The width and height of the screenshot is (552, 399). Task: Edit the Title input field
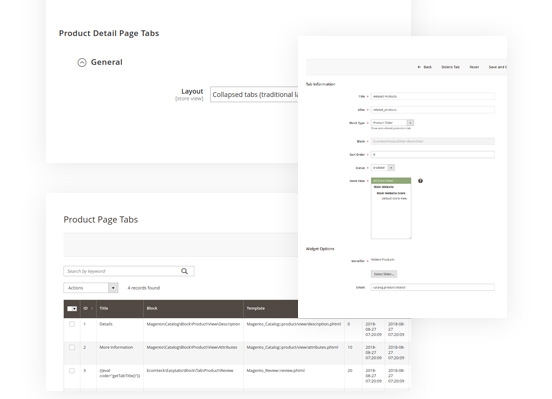click(433, 96)
